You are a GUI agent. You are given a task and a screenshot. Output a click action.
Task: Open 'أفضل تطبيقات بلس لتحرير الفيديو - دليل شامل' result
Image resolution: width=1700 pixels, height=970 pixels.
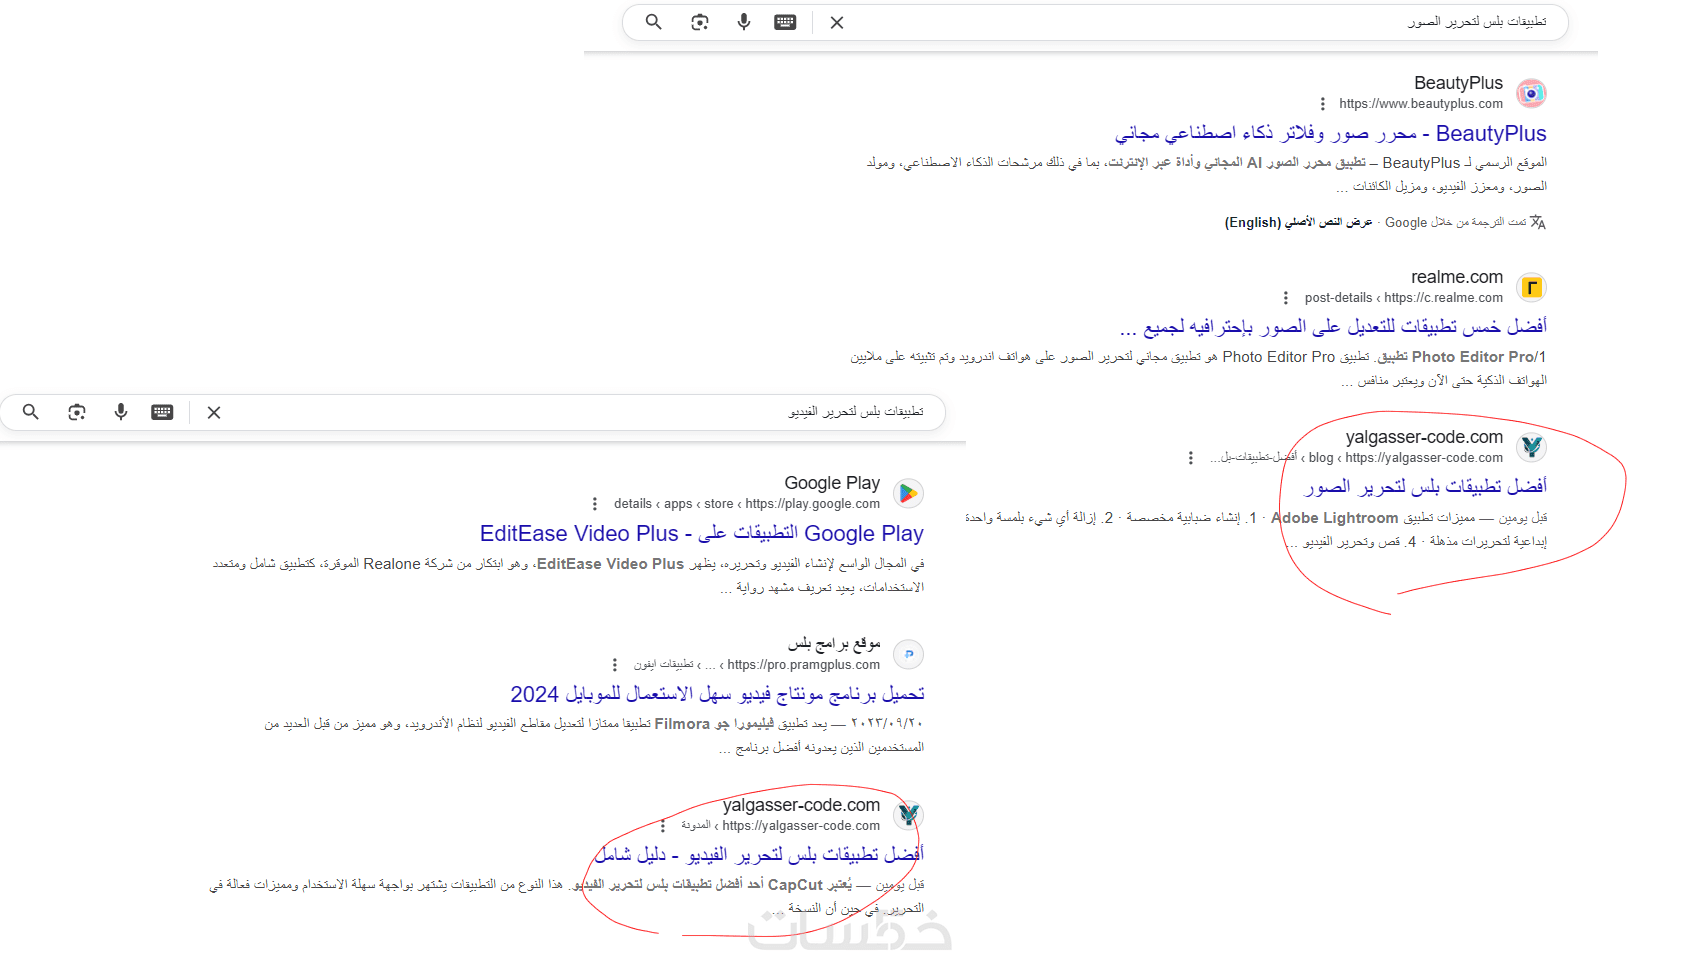tap(759, 854)
